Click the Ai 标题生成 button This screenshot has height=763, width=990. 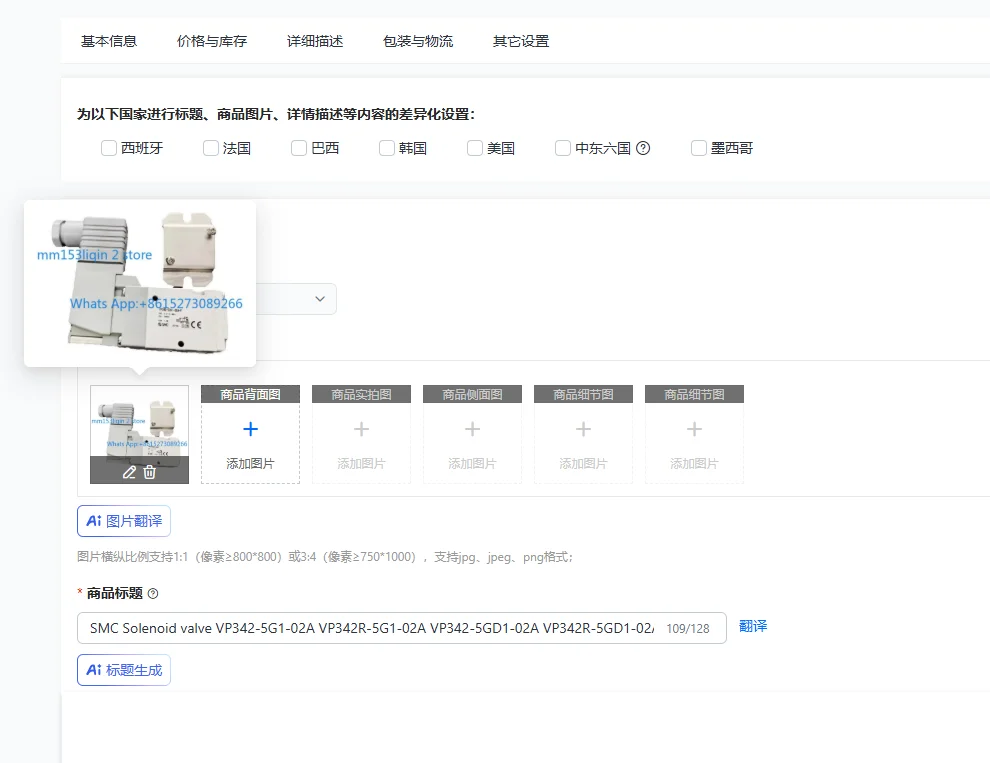click(124, 670)
